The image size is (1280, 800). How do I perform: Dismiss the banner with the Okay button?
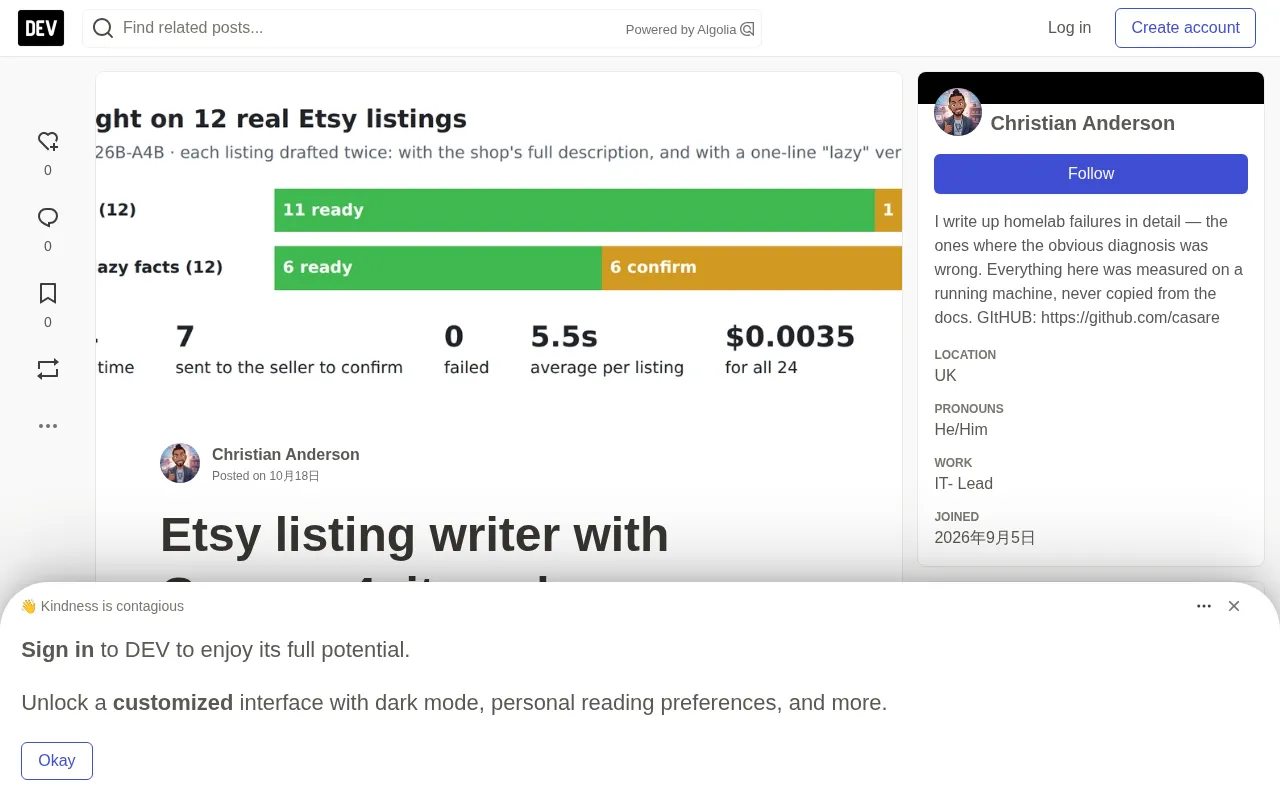57,761
